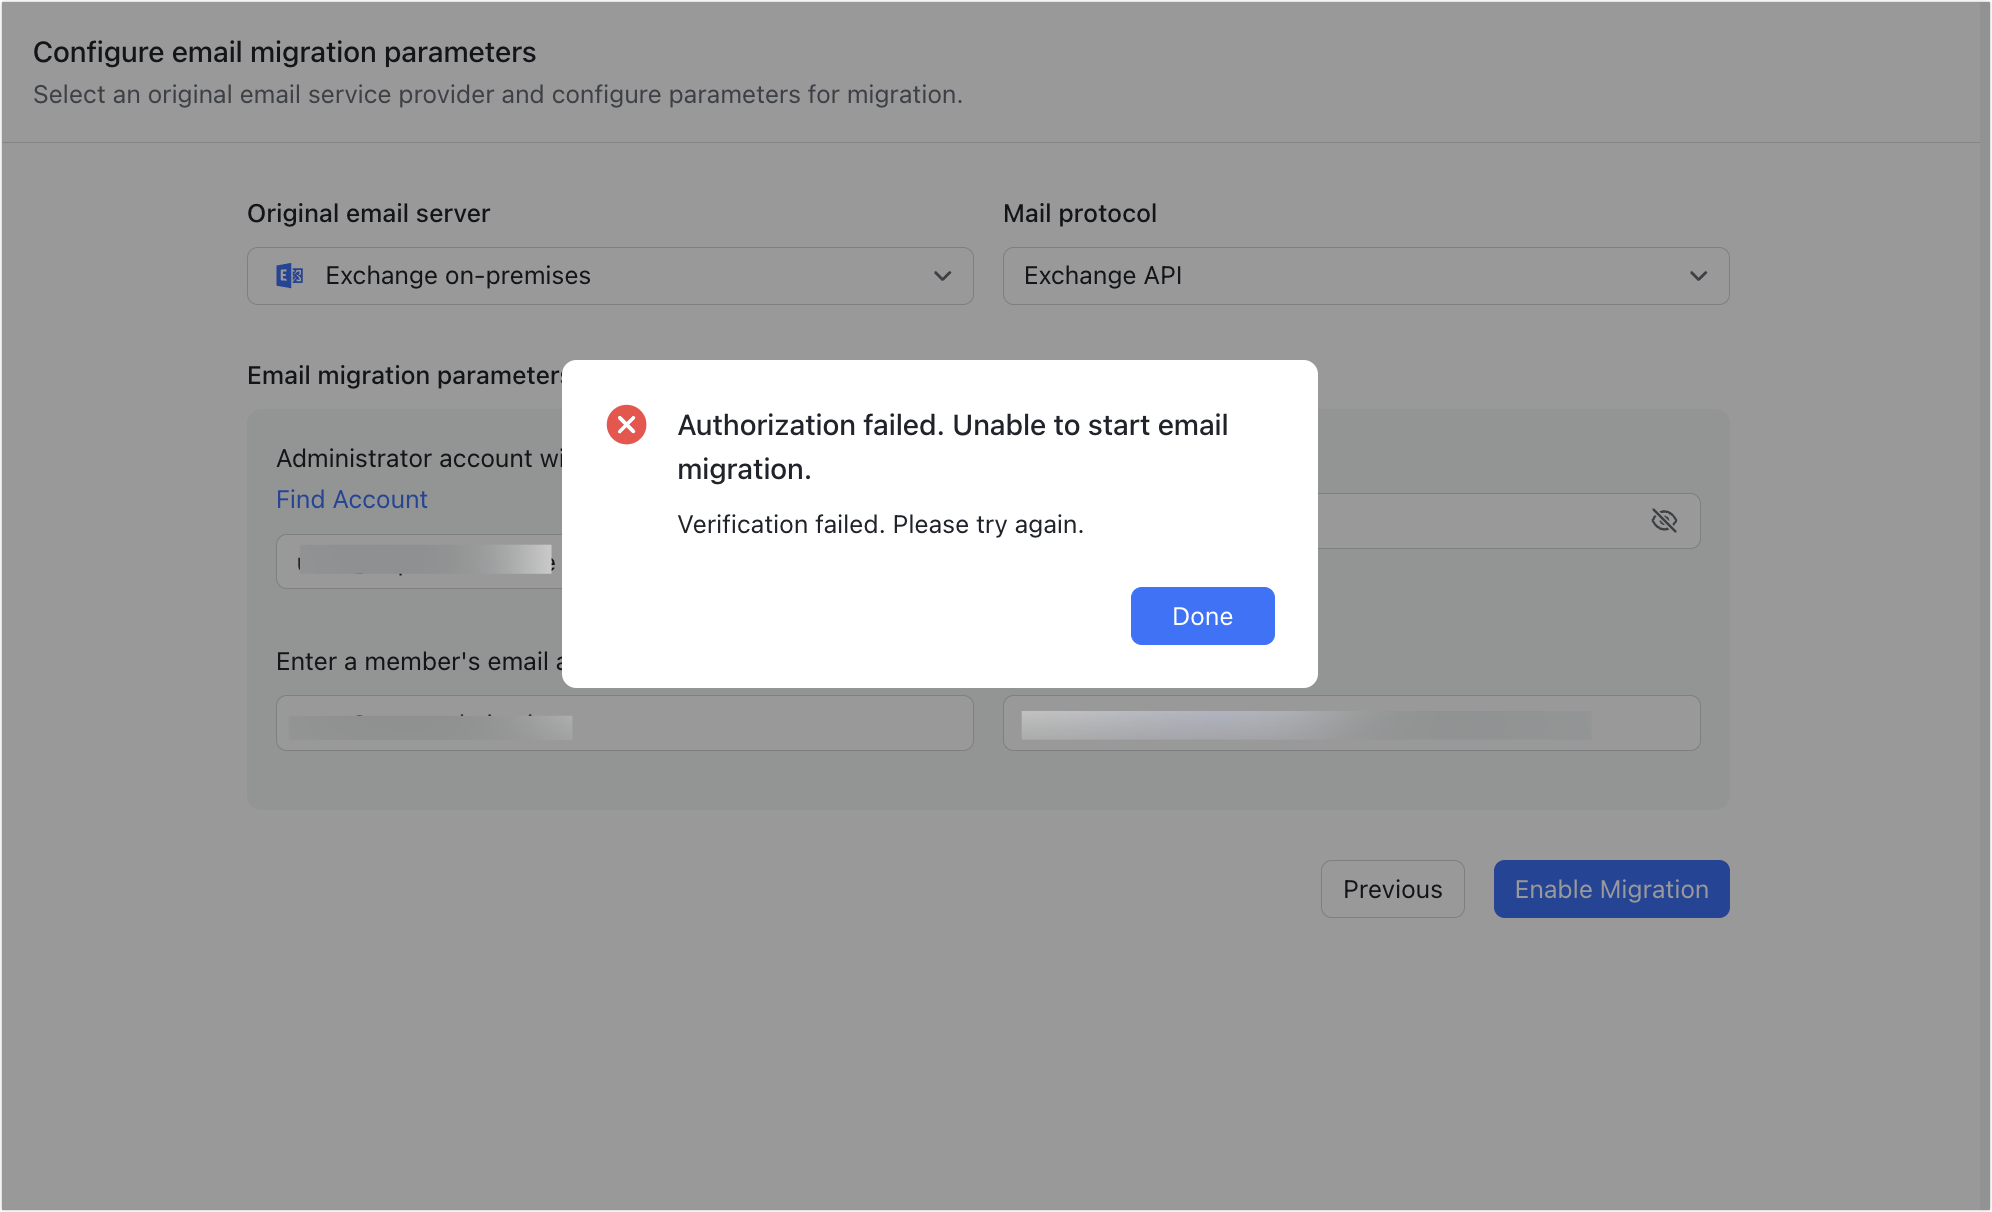Click the error badge next to Authorization failed
This screenshot has width=1992, height=1212.
pyautogui.click(x=626, y=424)
